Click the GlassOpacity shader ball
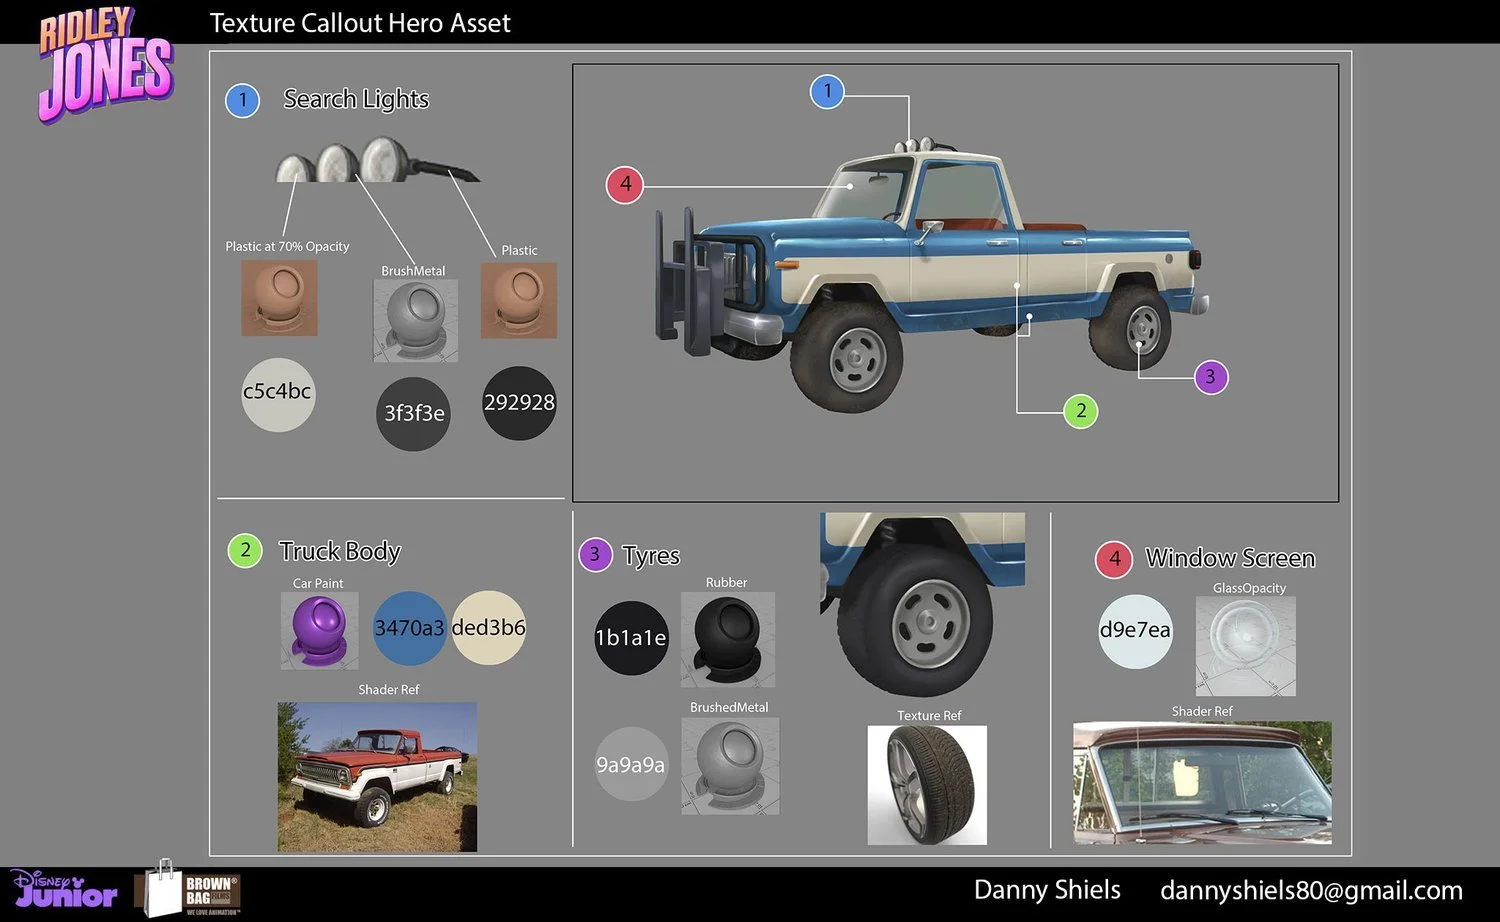This screenshot has width=1500, height=922. pos(1246,646)
